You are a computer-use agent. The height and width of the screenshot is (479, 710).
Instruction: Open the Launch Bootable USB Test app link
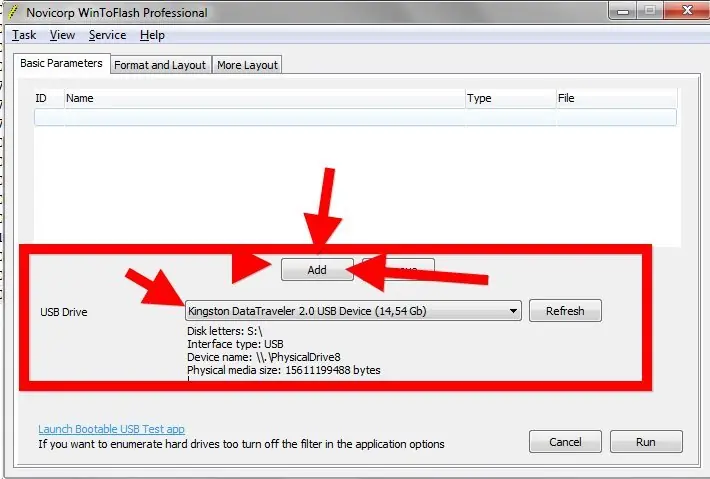(x=111, y=429)
